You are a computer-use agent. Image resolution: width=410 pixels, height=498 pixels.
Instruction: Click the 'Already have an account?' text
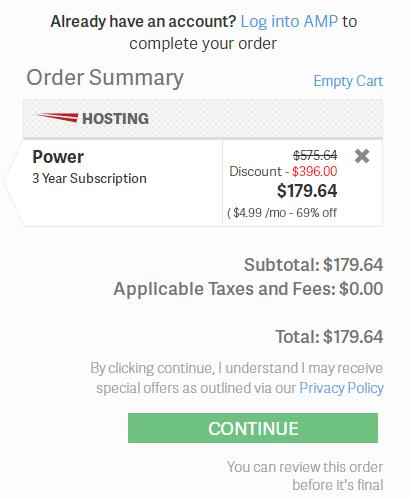[143, 22]
